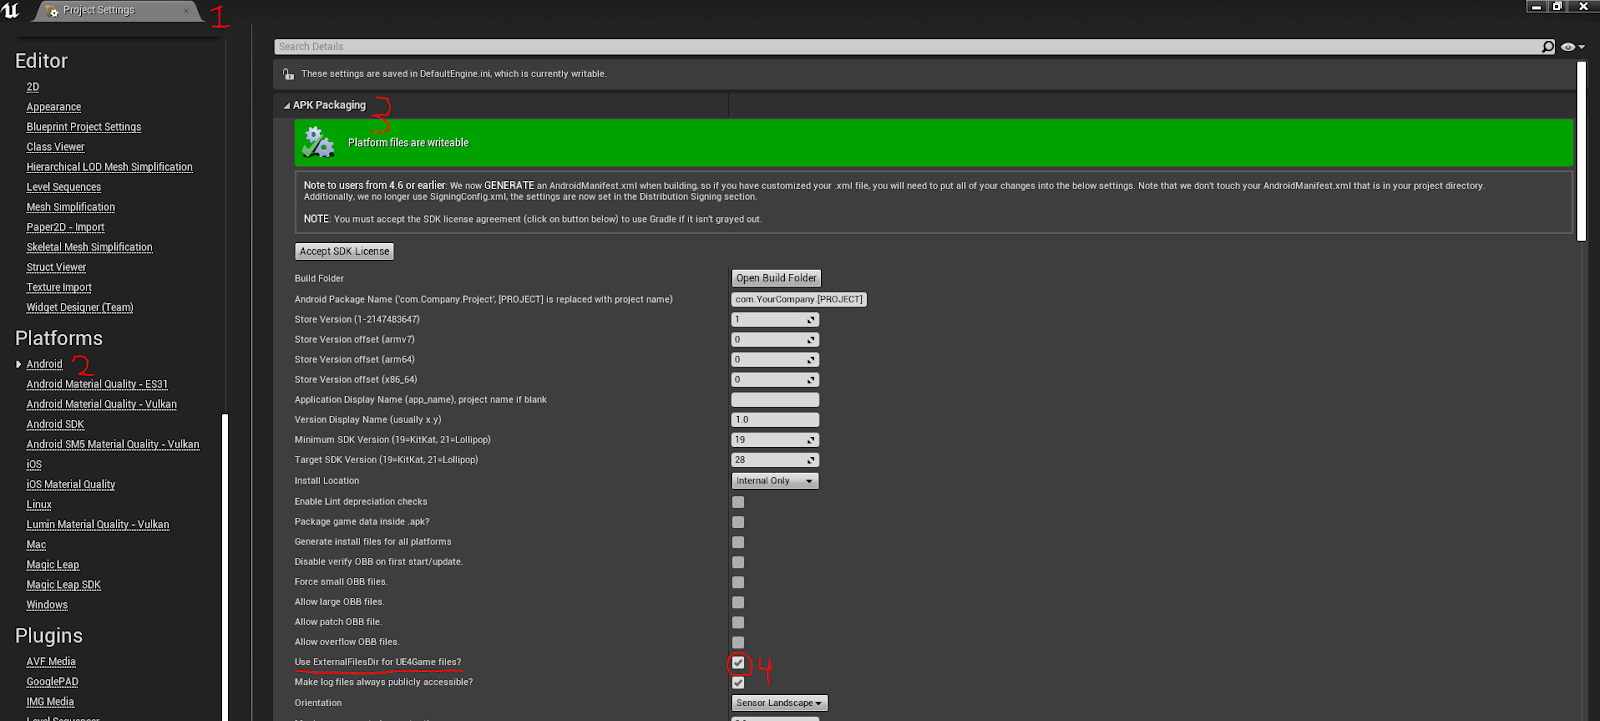Image resolution: width=1600 pixels, height=721 pixels.
Task: Focus the Search Details field
Action: [908, 47]
